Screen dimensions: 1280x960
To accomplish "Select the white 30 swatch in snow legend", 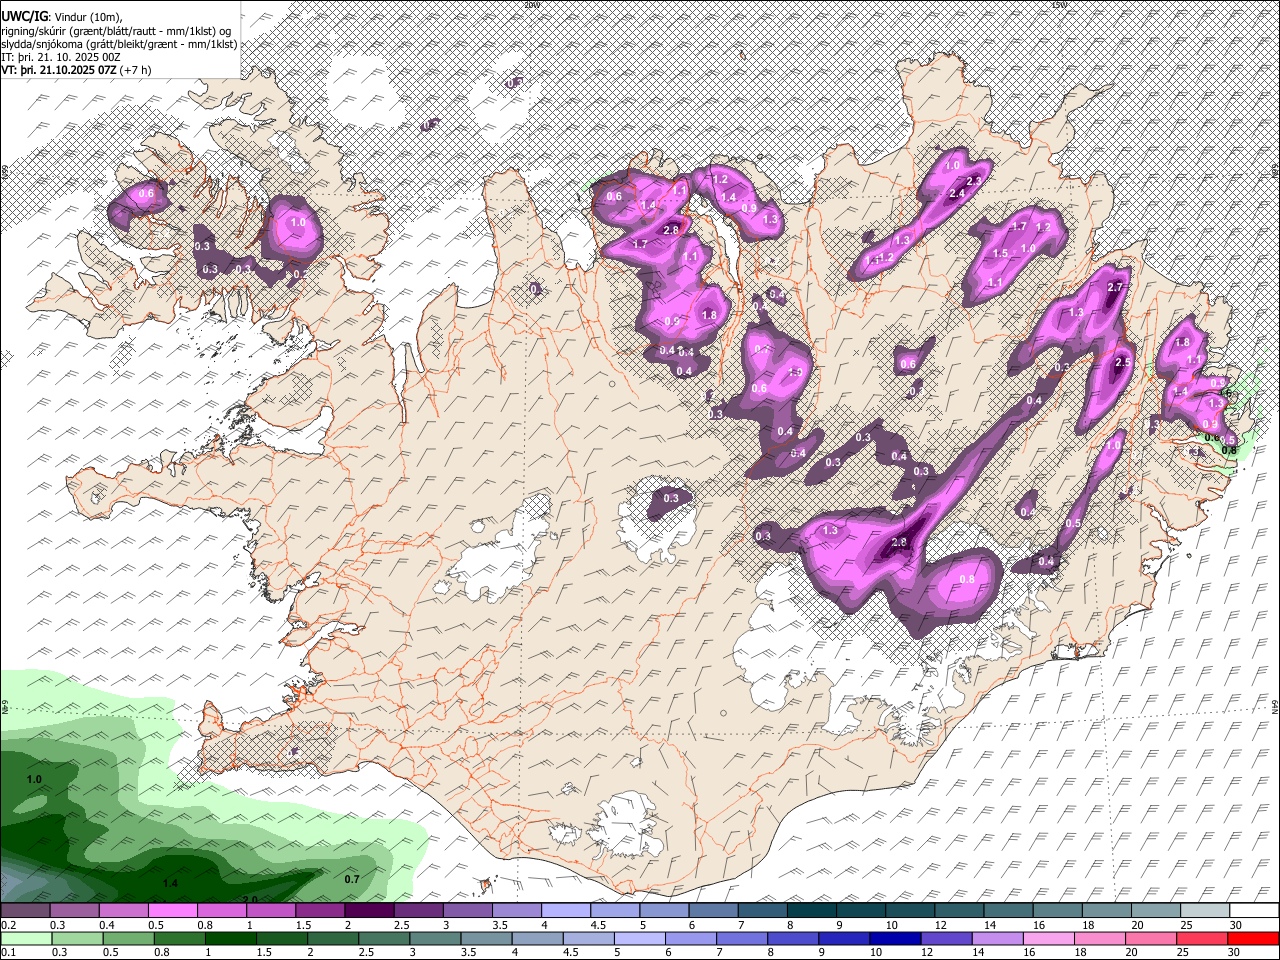I will [x=1254, y=911].
